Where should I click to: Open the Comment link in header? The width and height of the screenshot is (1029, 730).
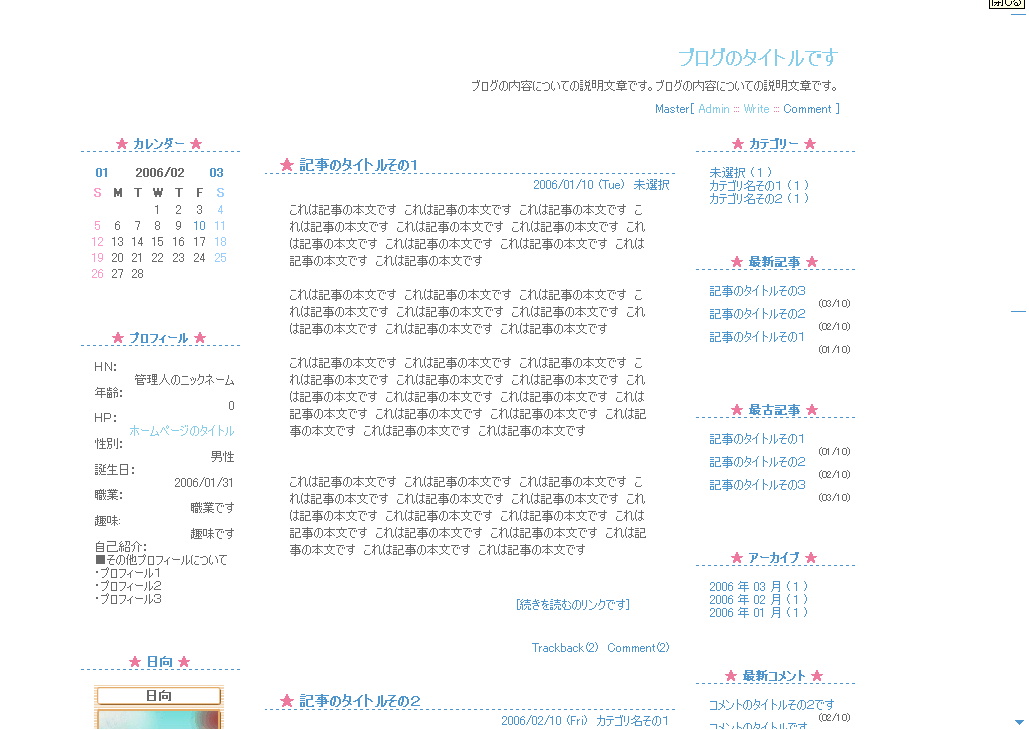(807, 109)
